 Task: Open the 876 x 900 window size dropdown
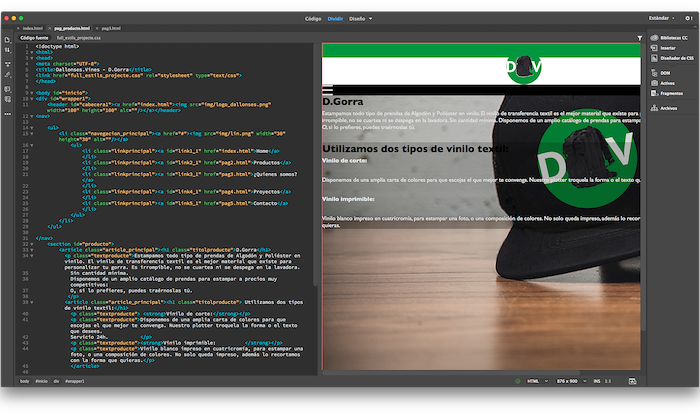click(x=571, y=381)
